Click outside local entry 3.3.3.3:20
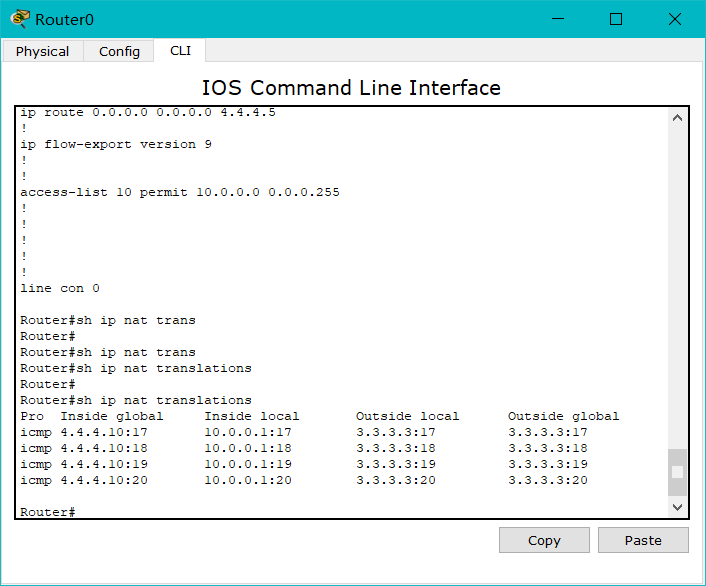This screenshot has width=706, height=586. click(396, 480)
